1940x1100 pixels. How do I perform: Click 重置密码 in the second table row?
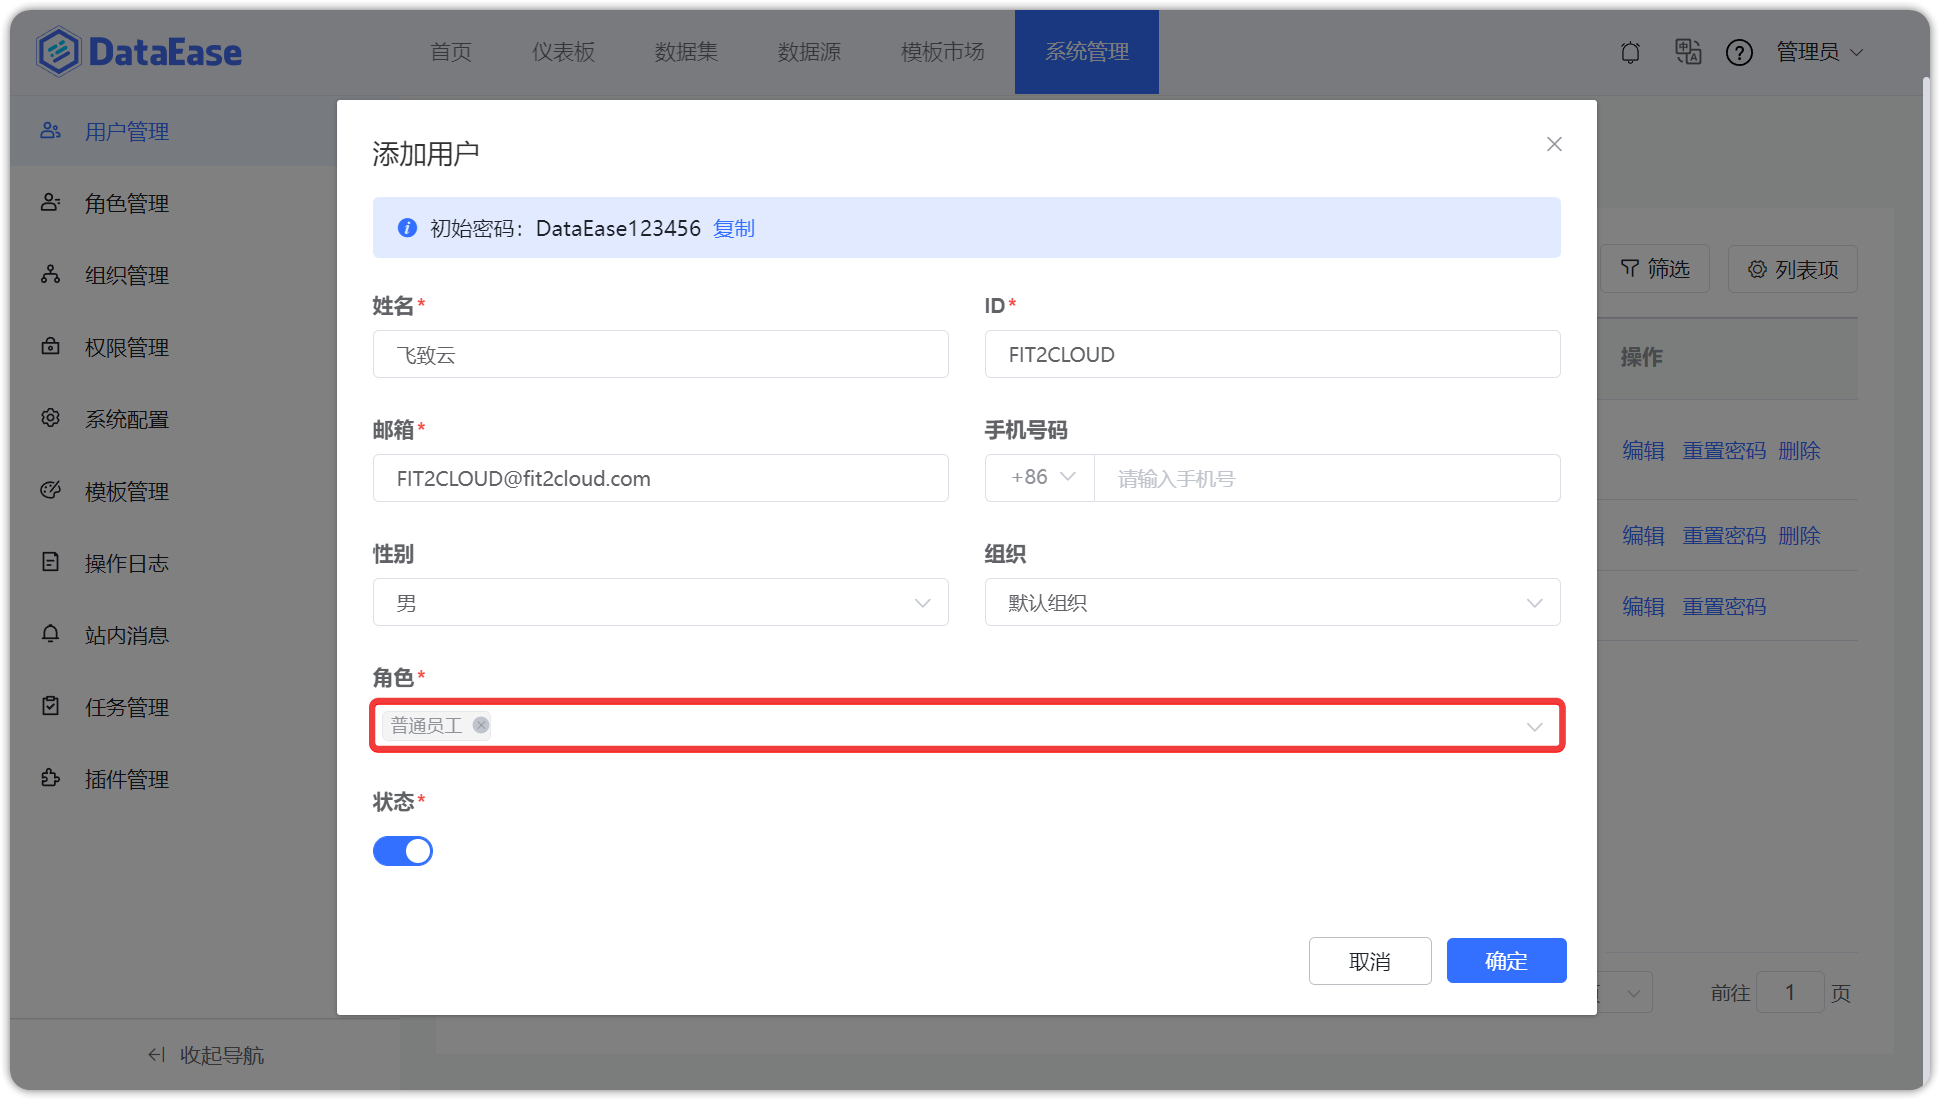tap(1724, 536)
